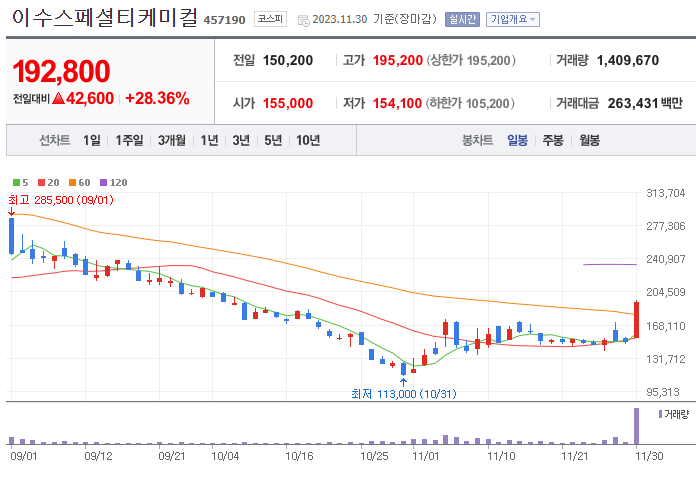Click the calendar clock icon beside the date
The image size is (696, 479).
click(304, 20)
